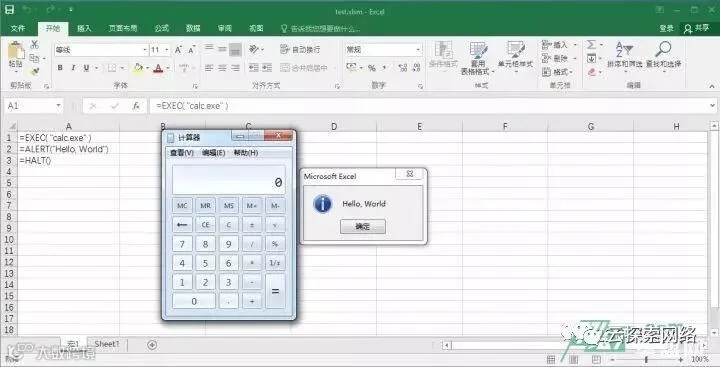Select cell A2 with =ALERT formula
Screen dimensions: 720x367
(x=68, y=149)
